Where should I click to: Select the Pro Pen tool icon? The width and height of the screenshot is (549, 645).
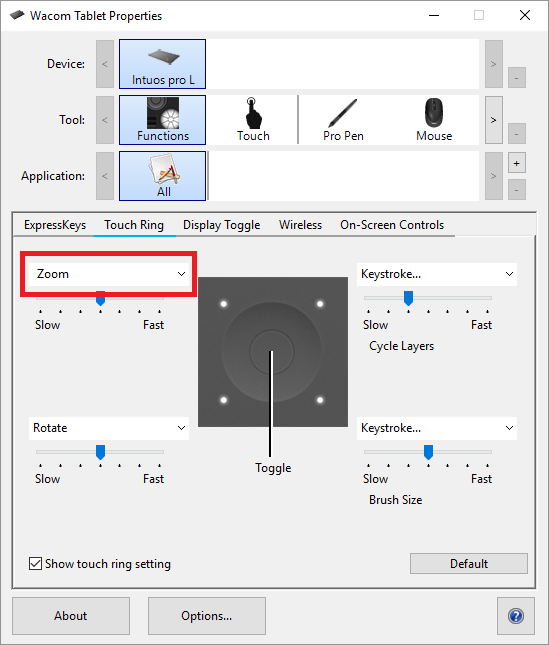[x=343, y=120]
